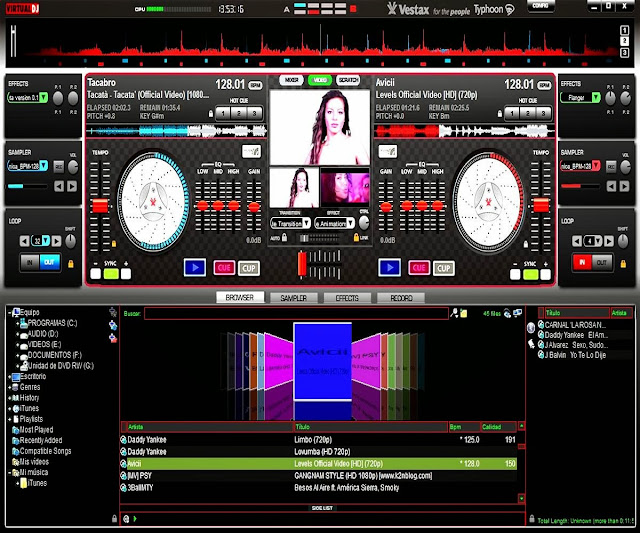The image size is (640, 533).
Task: Toggle loop OUT on left loop panel
Action: click(49, 262)
